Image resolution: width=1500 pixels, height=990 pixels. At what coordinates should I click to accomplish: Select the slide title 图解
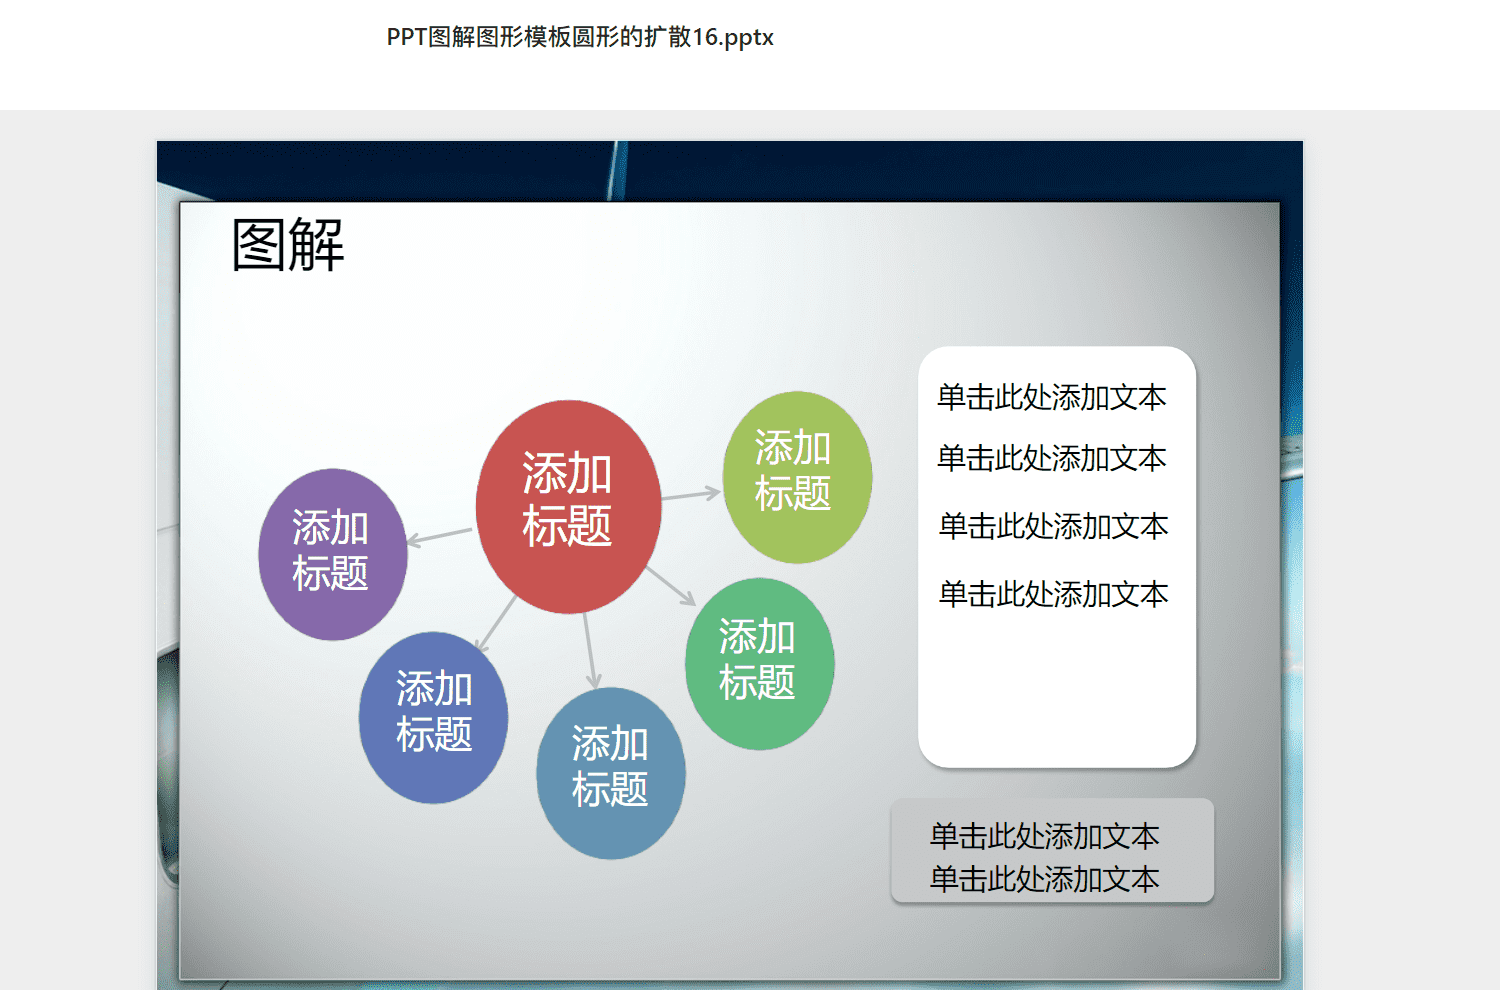point(288,245)
